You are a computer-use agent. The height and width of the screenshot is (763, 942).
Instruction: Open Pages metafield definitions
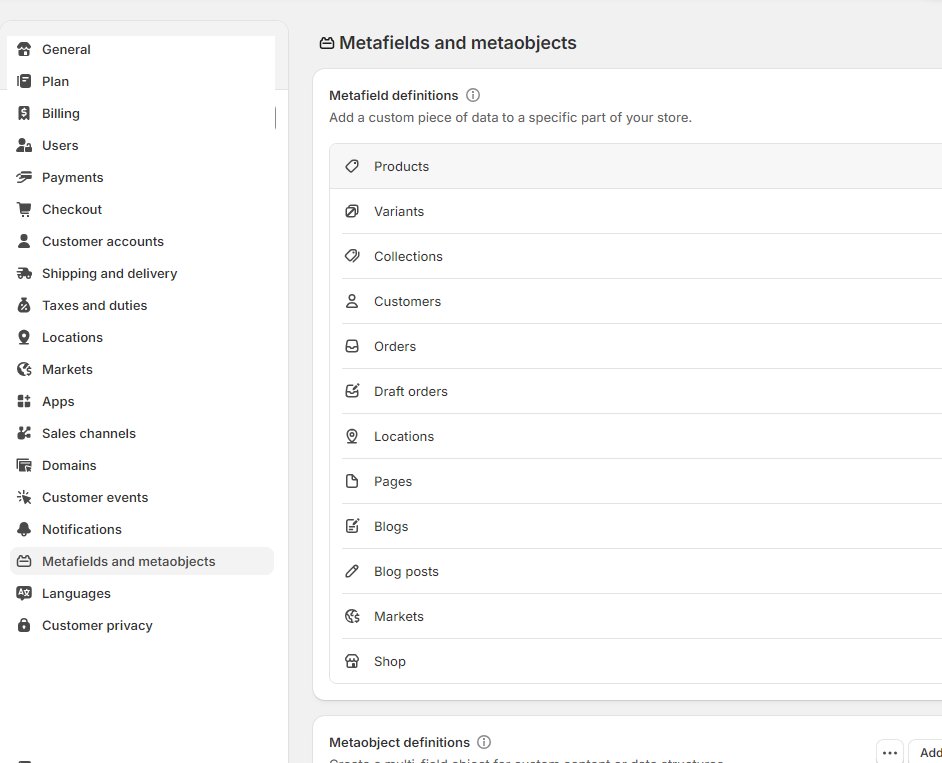click(x=393, y=482)
